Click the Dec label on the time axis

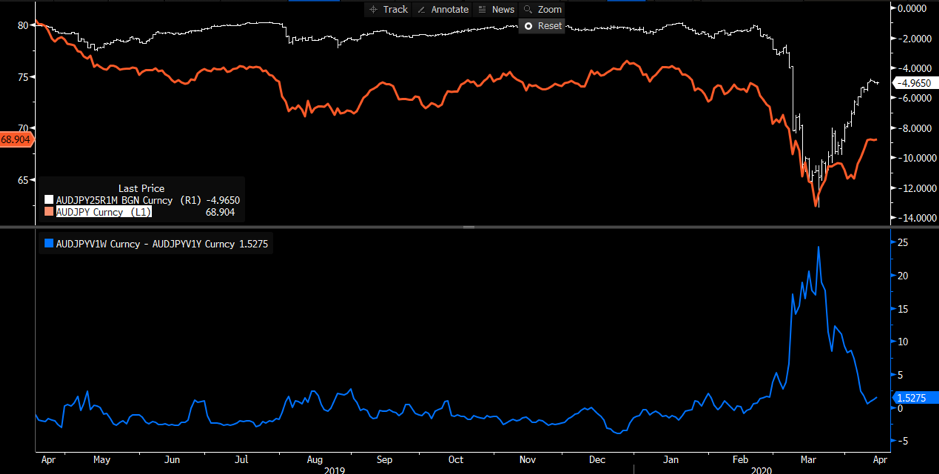pos(598,460)
